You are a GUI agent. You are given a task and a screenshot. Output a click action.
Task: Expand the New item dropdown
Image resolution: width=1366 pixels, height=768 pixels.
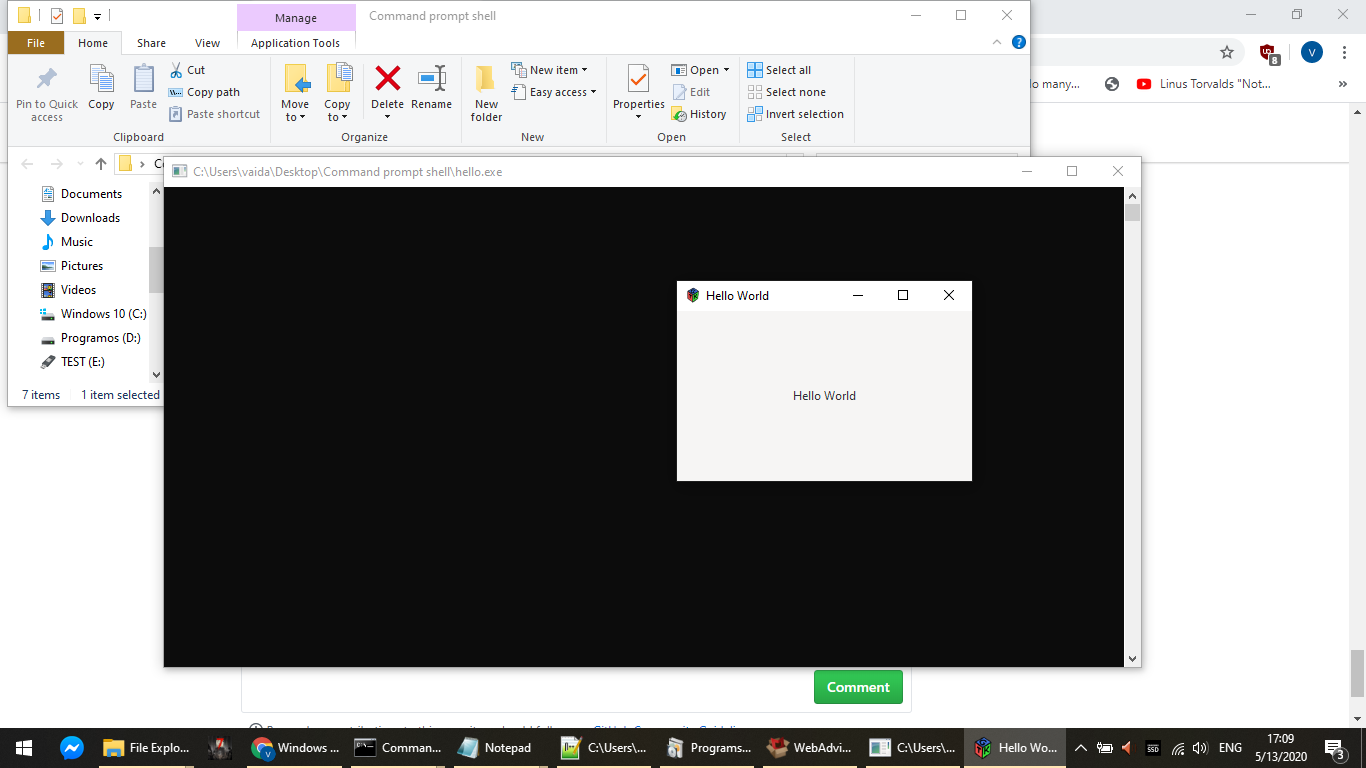pos(550,70)
